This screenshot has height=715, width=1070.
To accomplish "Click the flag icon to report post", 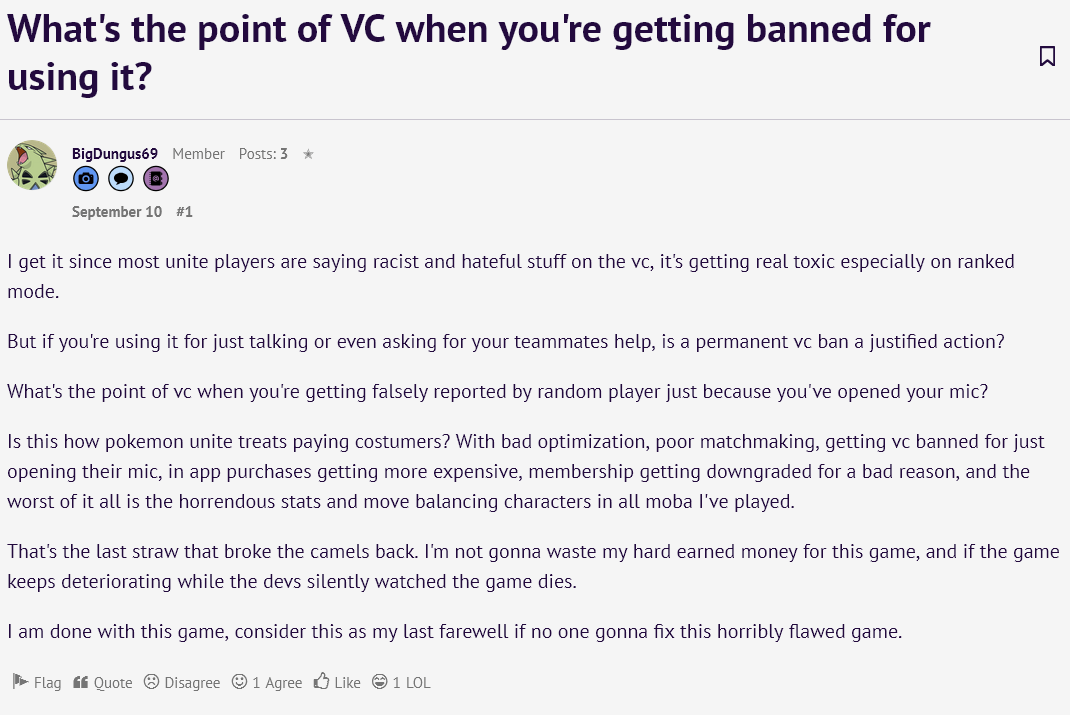I will pyautogui.click(x=20, y=681).
